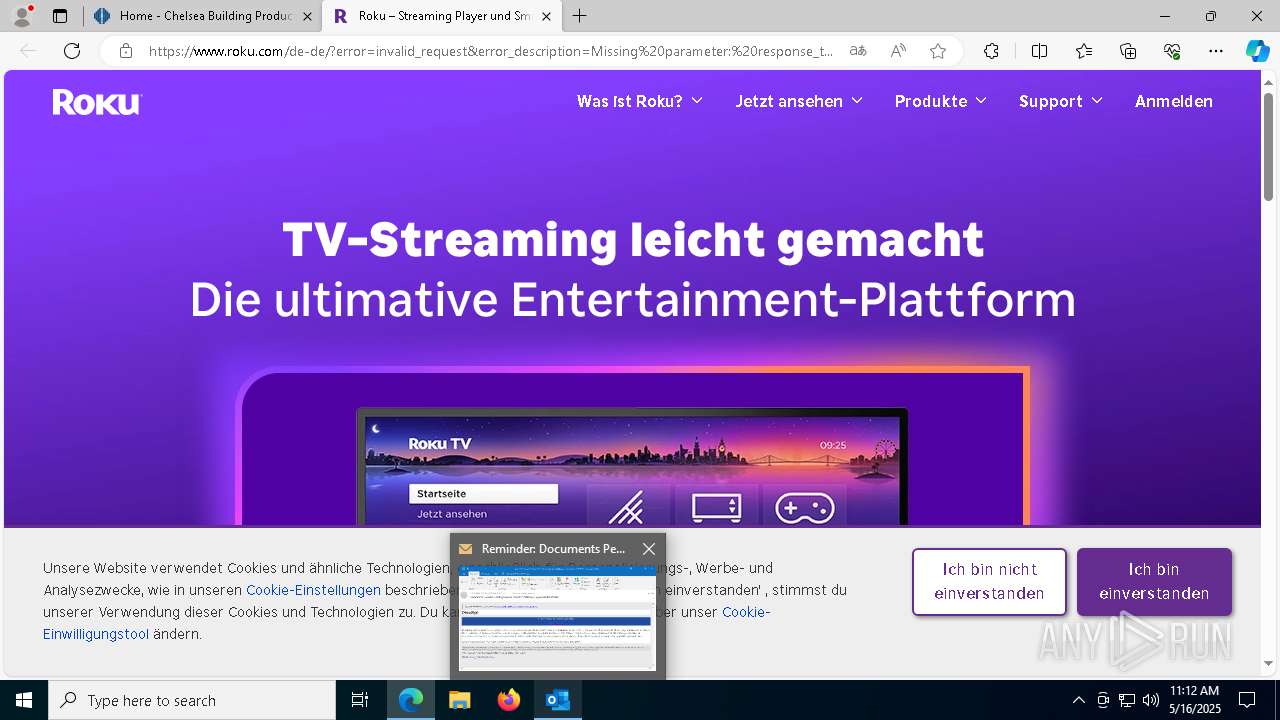Accept cookies with 'Ich bin einverstanden'

pos(1154,581)
